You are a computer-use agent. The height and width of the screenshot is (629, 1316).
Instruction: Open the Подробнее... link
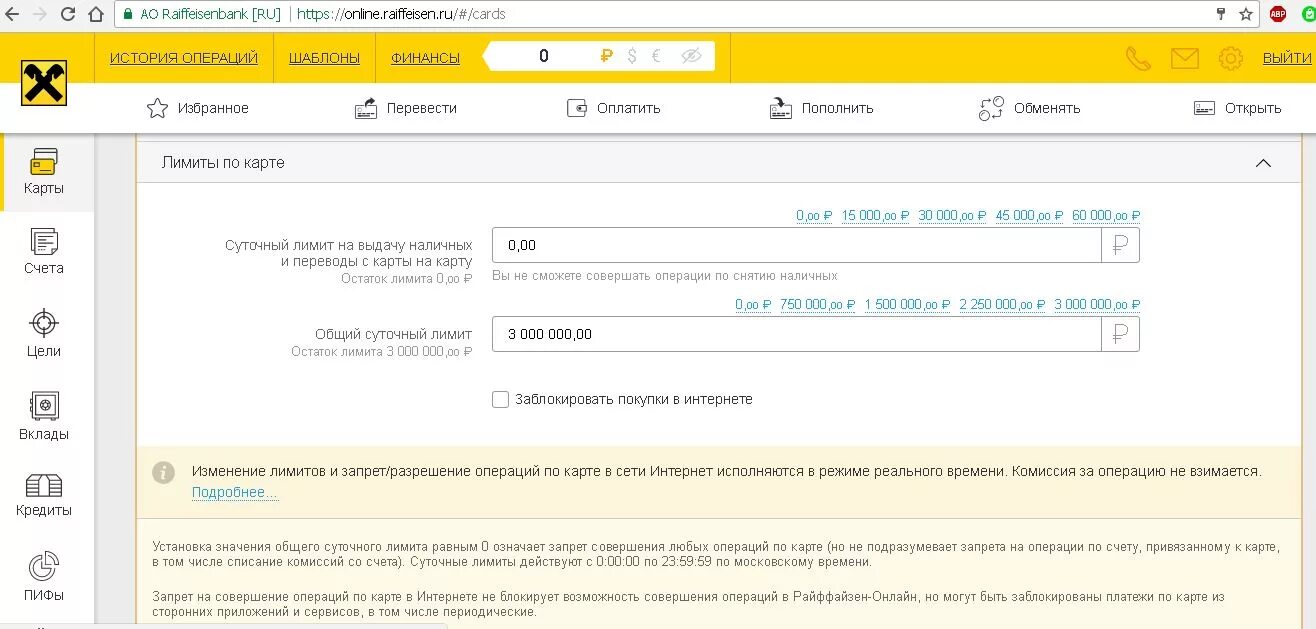(x=235, y=492)
